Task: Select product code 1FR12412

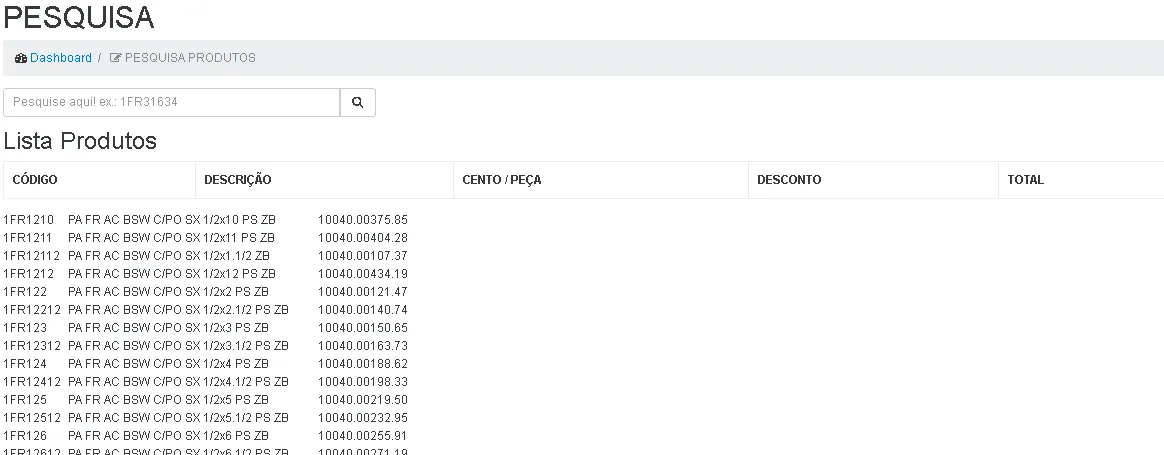Action: click(x=31, y=382)
